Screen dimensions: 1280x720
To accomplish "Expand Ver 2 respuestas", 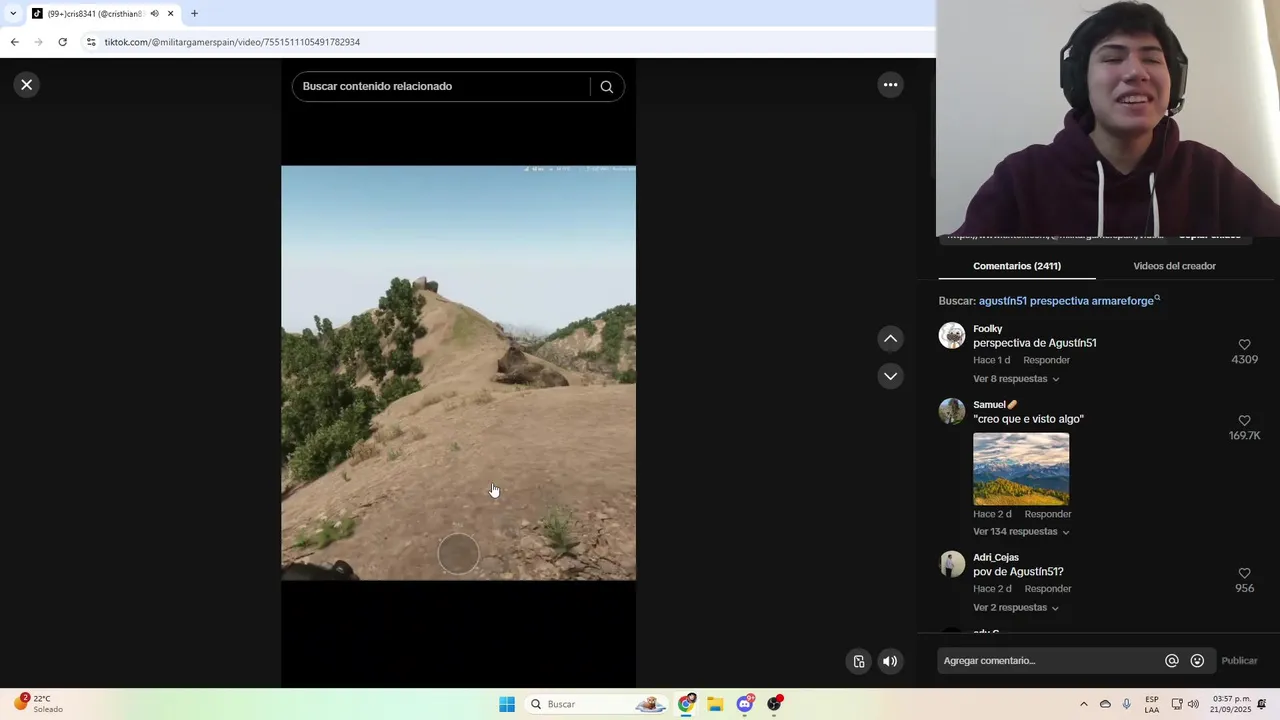I will 1016,608.
